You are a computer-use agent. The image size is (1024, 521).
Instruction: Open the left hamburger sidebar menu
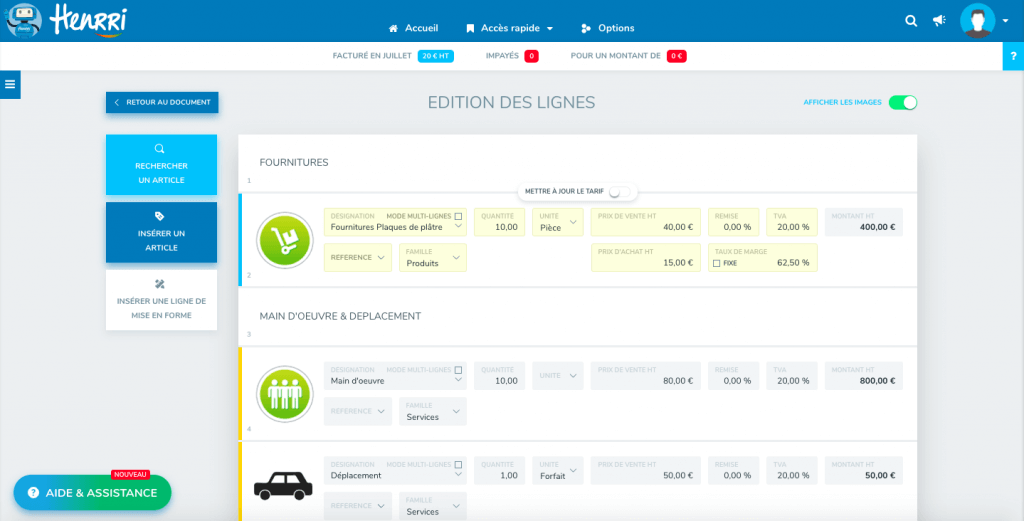10,84
